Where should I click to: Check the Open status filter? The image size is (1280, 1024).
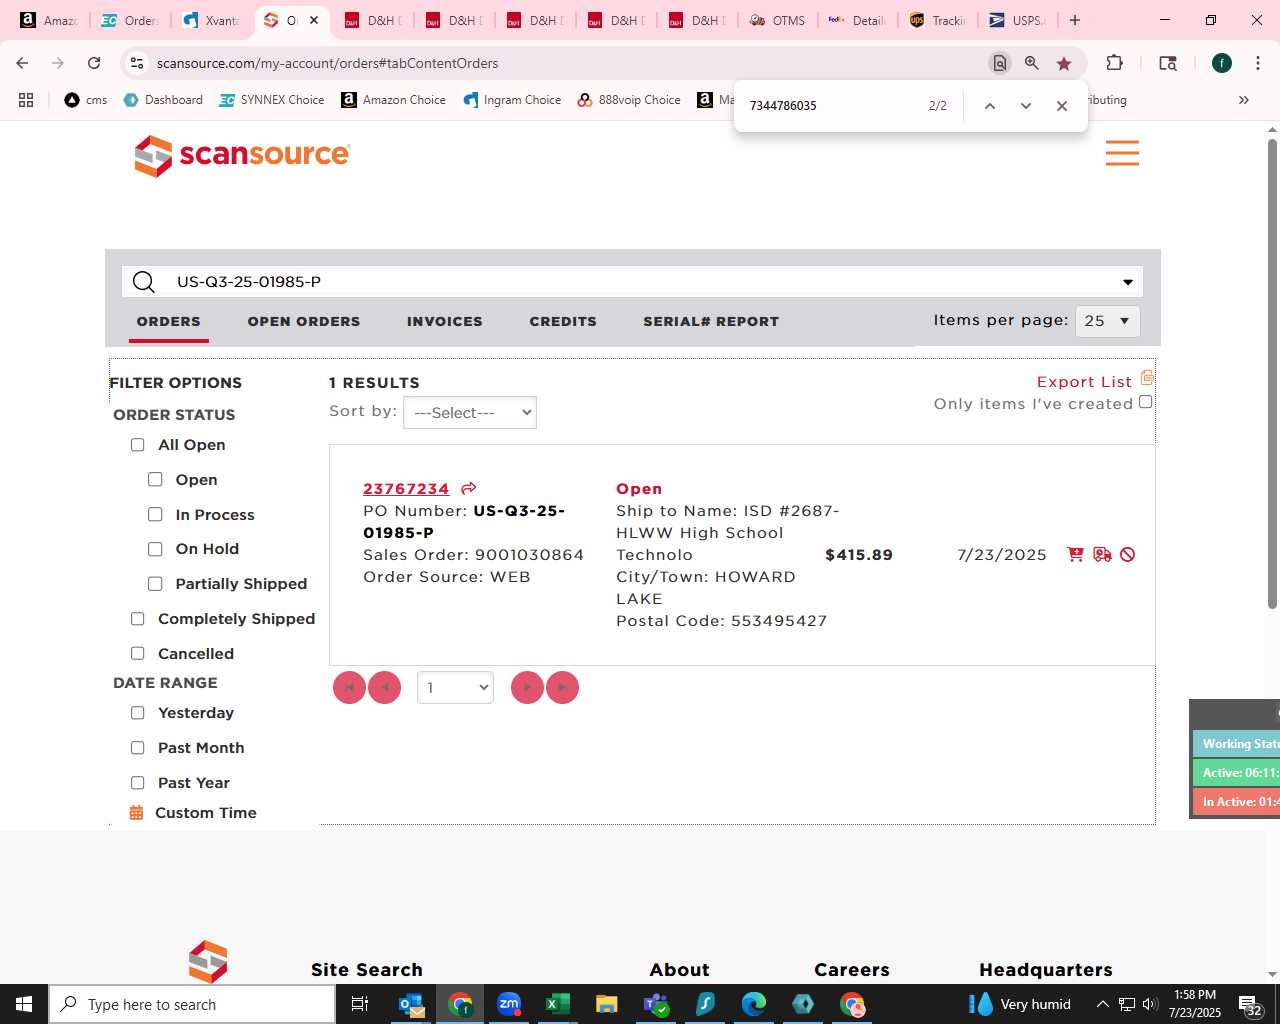point(155,480)
